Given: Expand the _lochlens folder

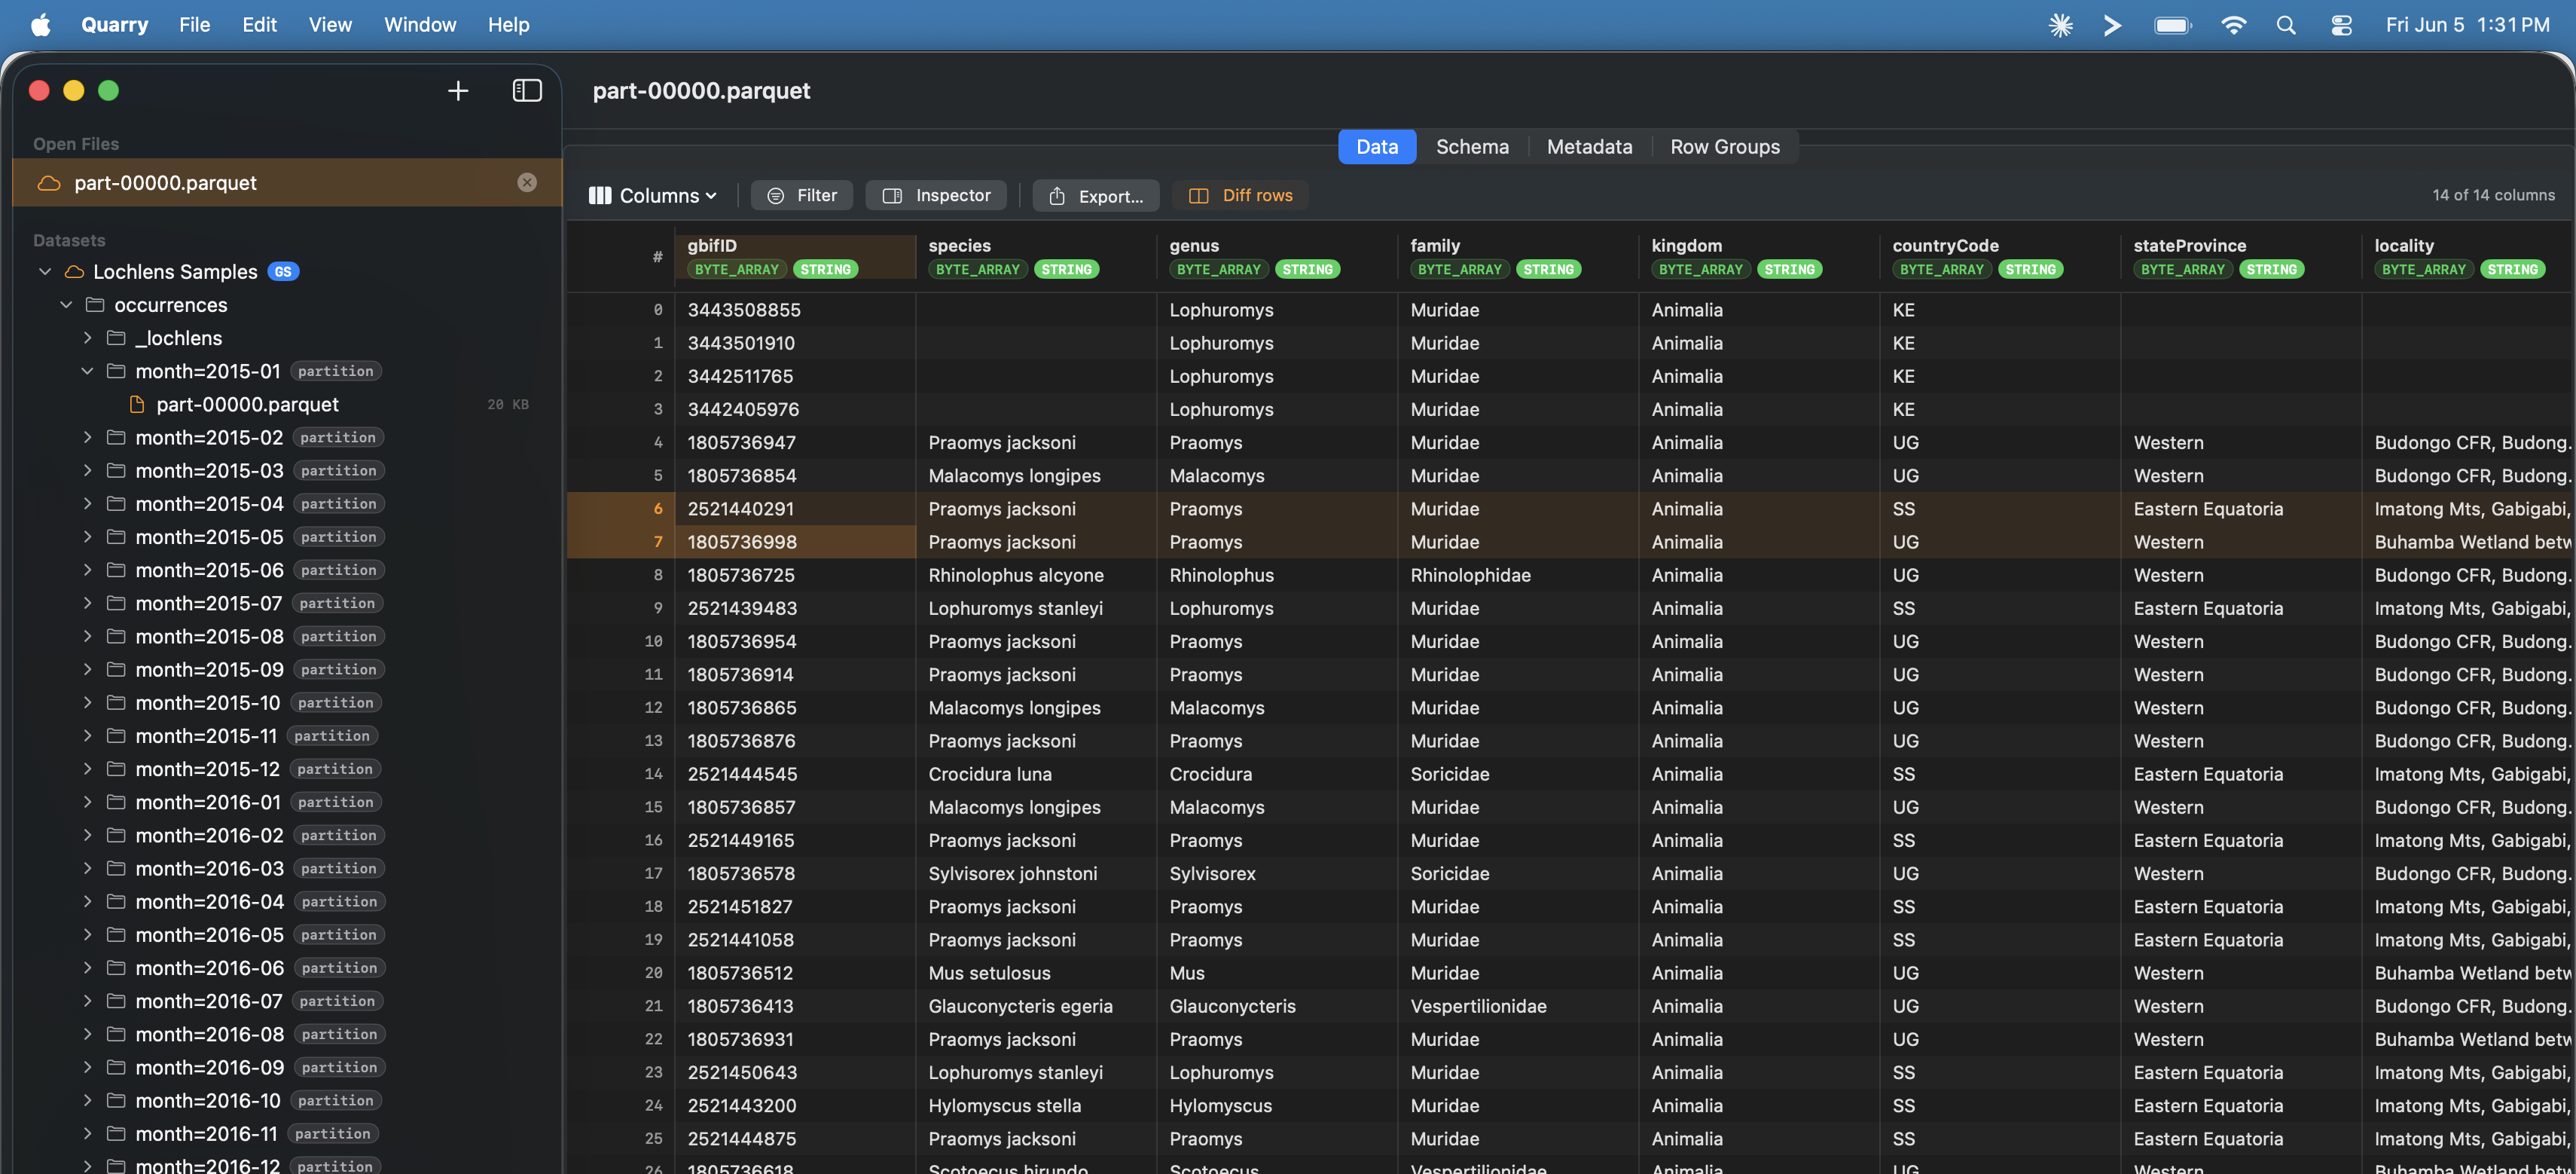Looking at the screenshot, I should click(87, 338).
